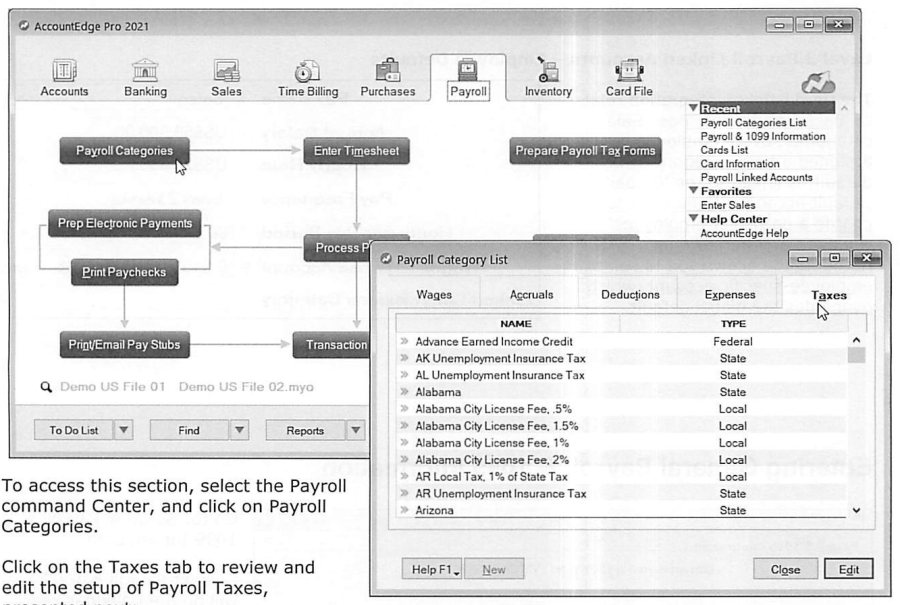
Task: Click the category list scroll up arrow
Action: point(856,340)
